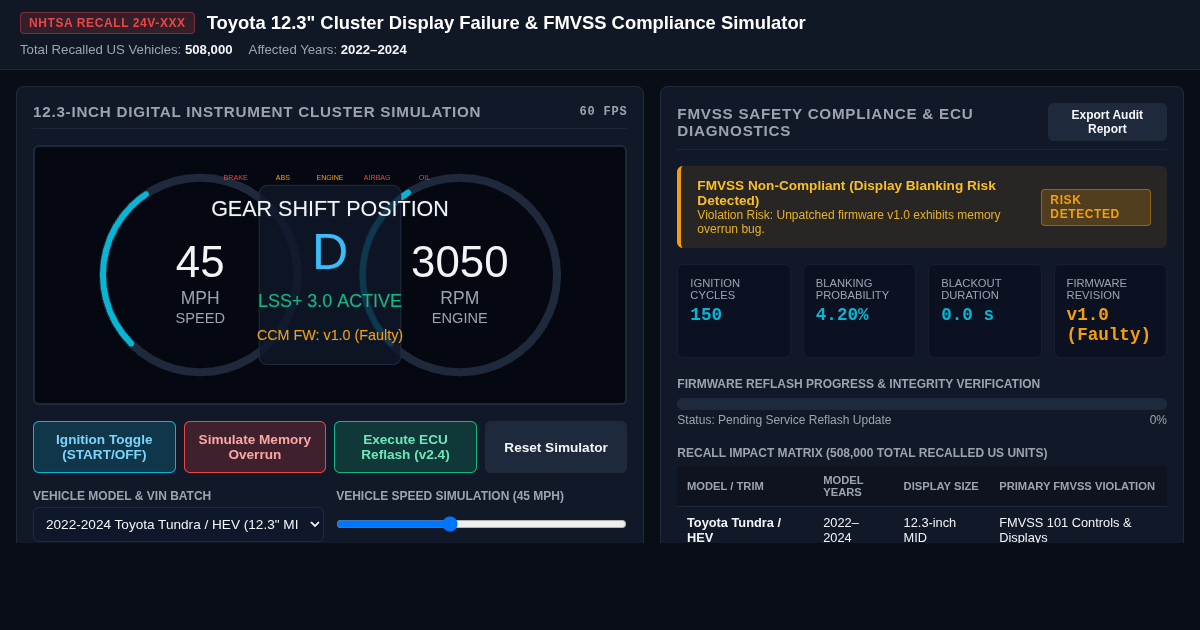1200x630 pixels.
Task: Click the Ignition Toggle (START/OFF) button
Action: 104,447
